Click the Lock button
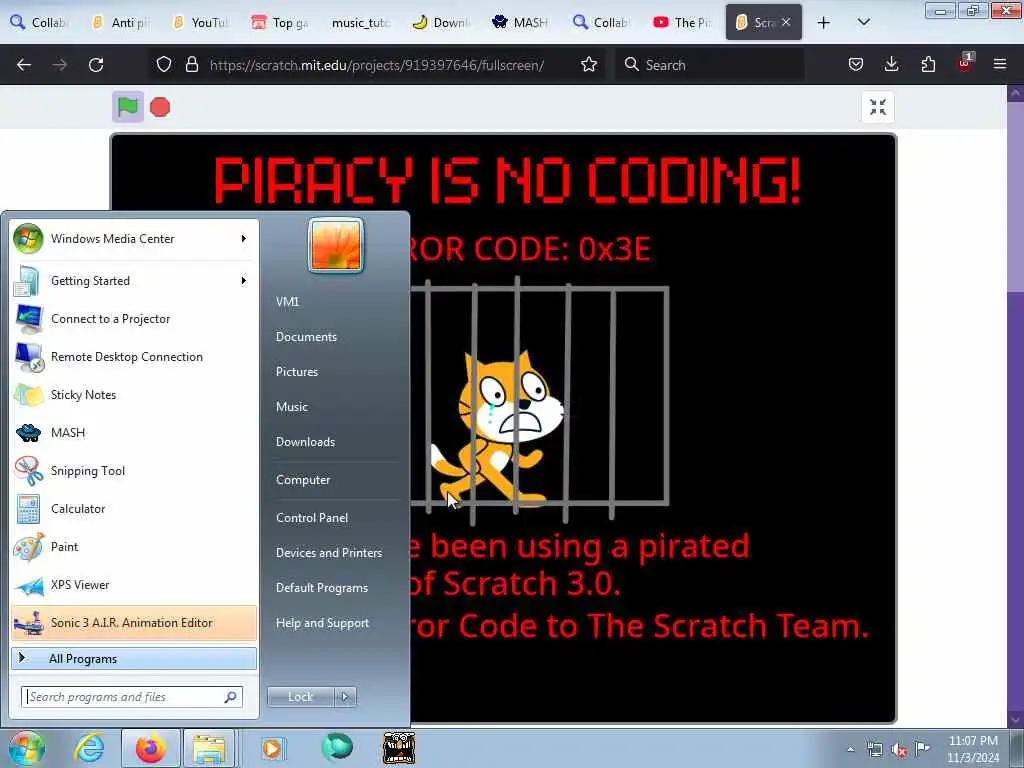 (x=300, y=697)
